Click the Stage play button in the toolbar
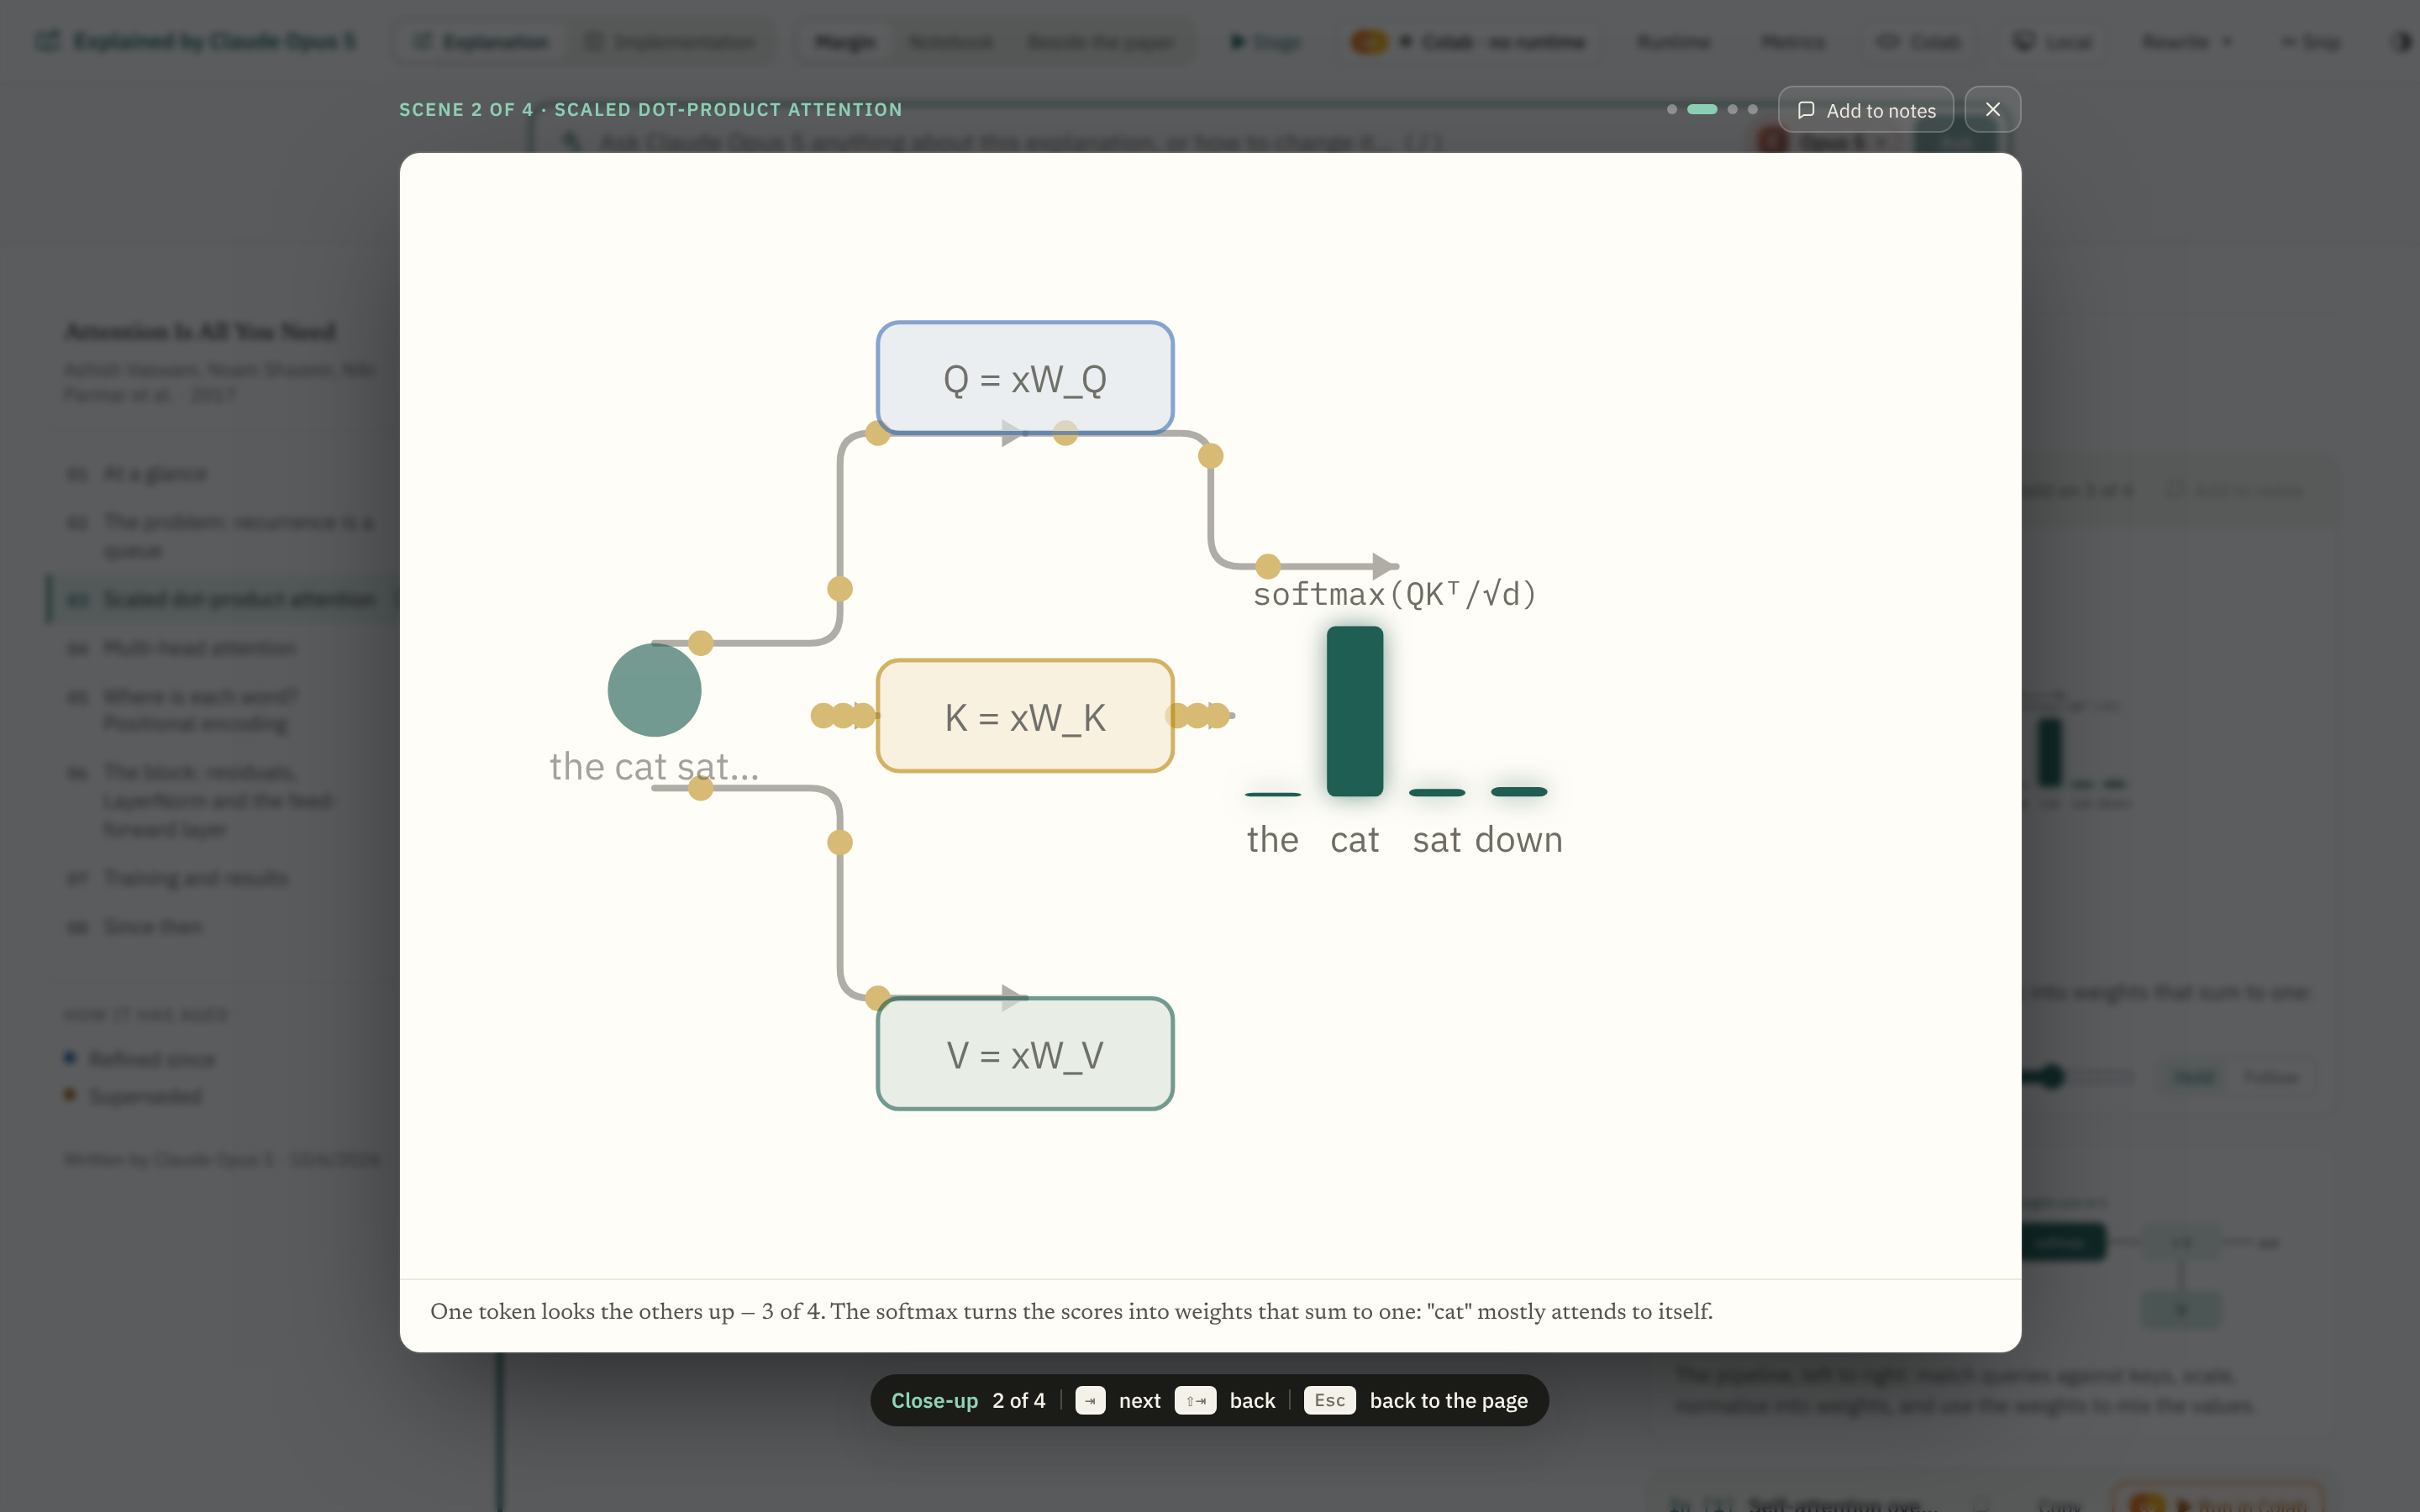Viewport: 2420px width, 1512px height. click(x=1266, y=42)
